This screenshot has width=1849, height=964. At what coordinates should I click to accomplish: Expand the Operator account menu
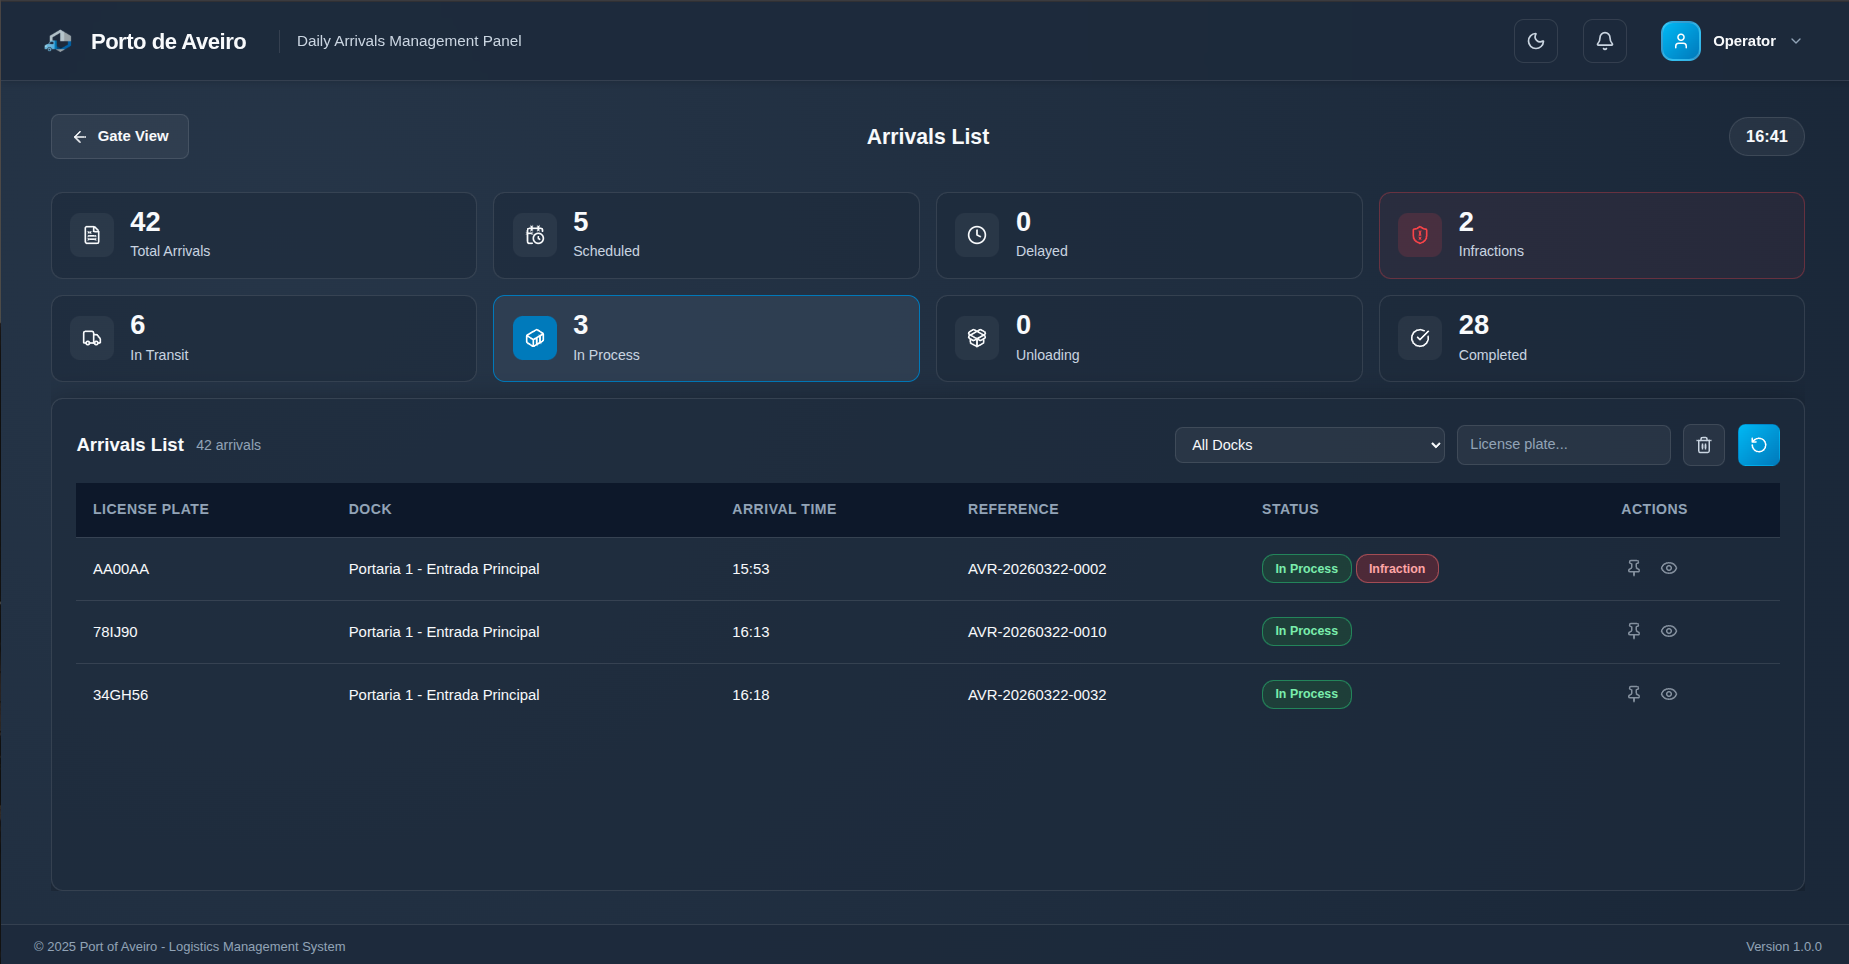[1737, 41]
